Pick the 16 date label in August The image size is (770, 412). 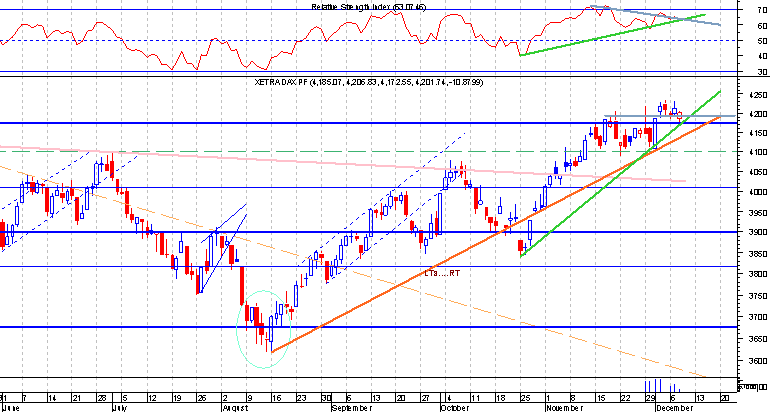[276, 398]
